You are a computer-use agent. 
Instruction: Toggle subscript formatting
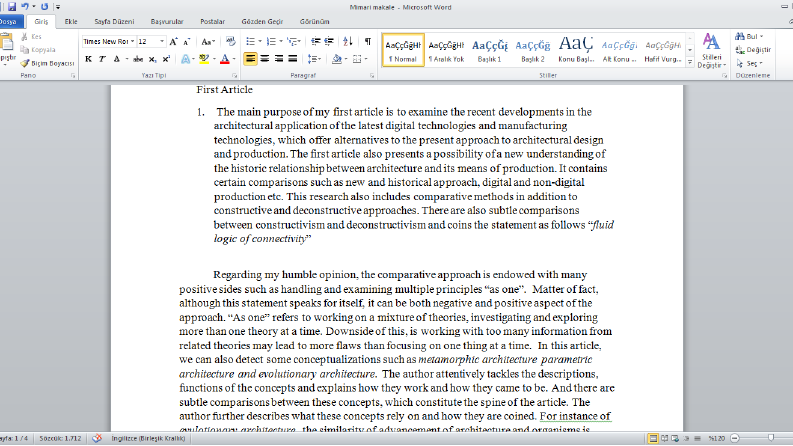coord(152,59)
